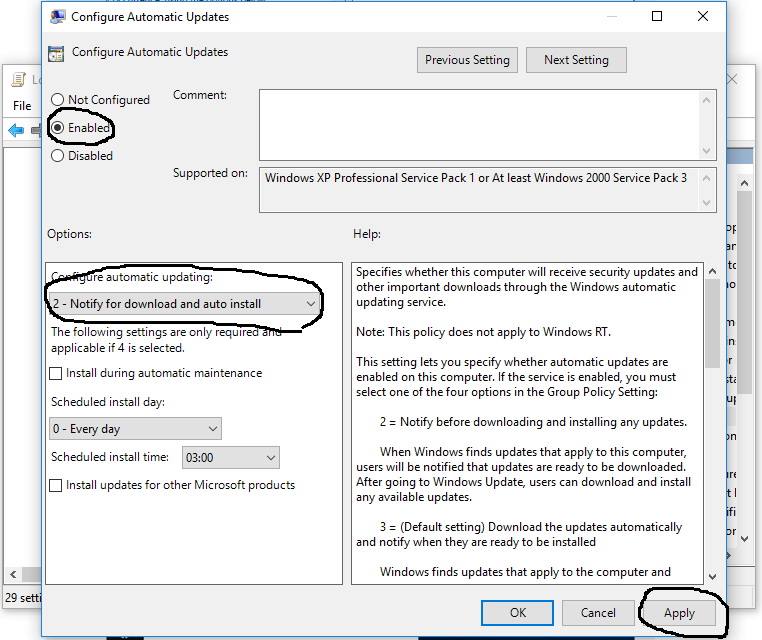Click 'Note: This policy does not apply' text
Image resolution: width=762 pixels, height=640 pixels.
point(483,332)
